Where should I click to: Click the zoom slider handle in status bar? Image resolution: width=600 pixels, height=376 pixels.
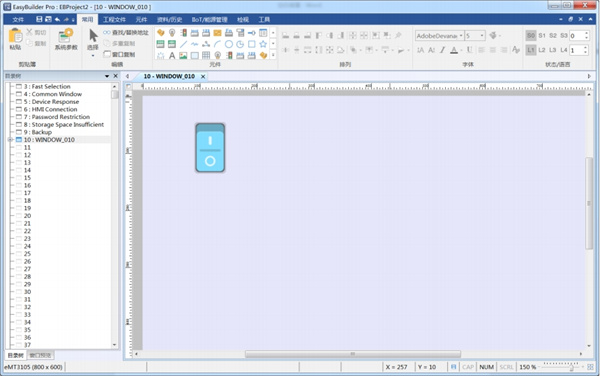point(571,367)
